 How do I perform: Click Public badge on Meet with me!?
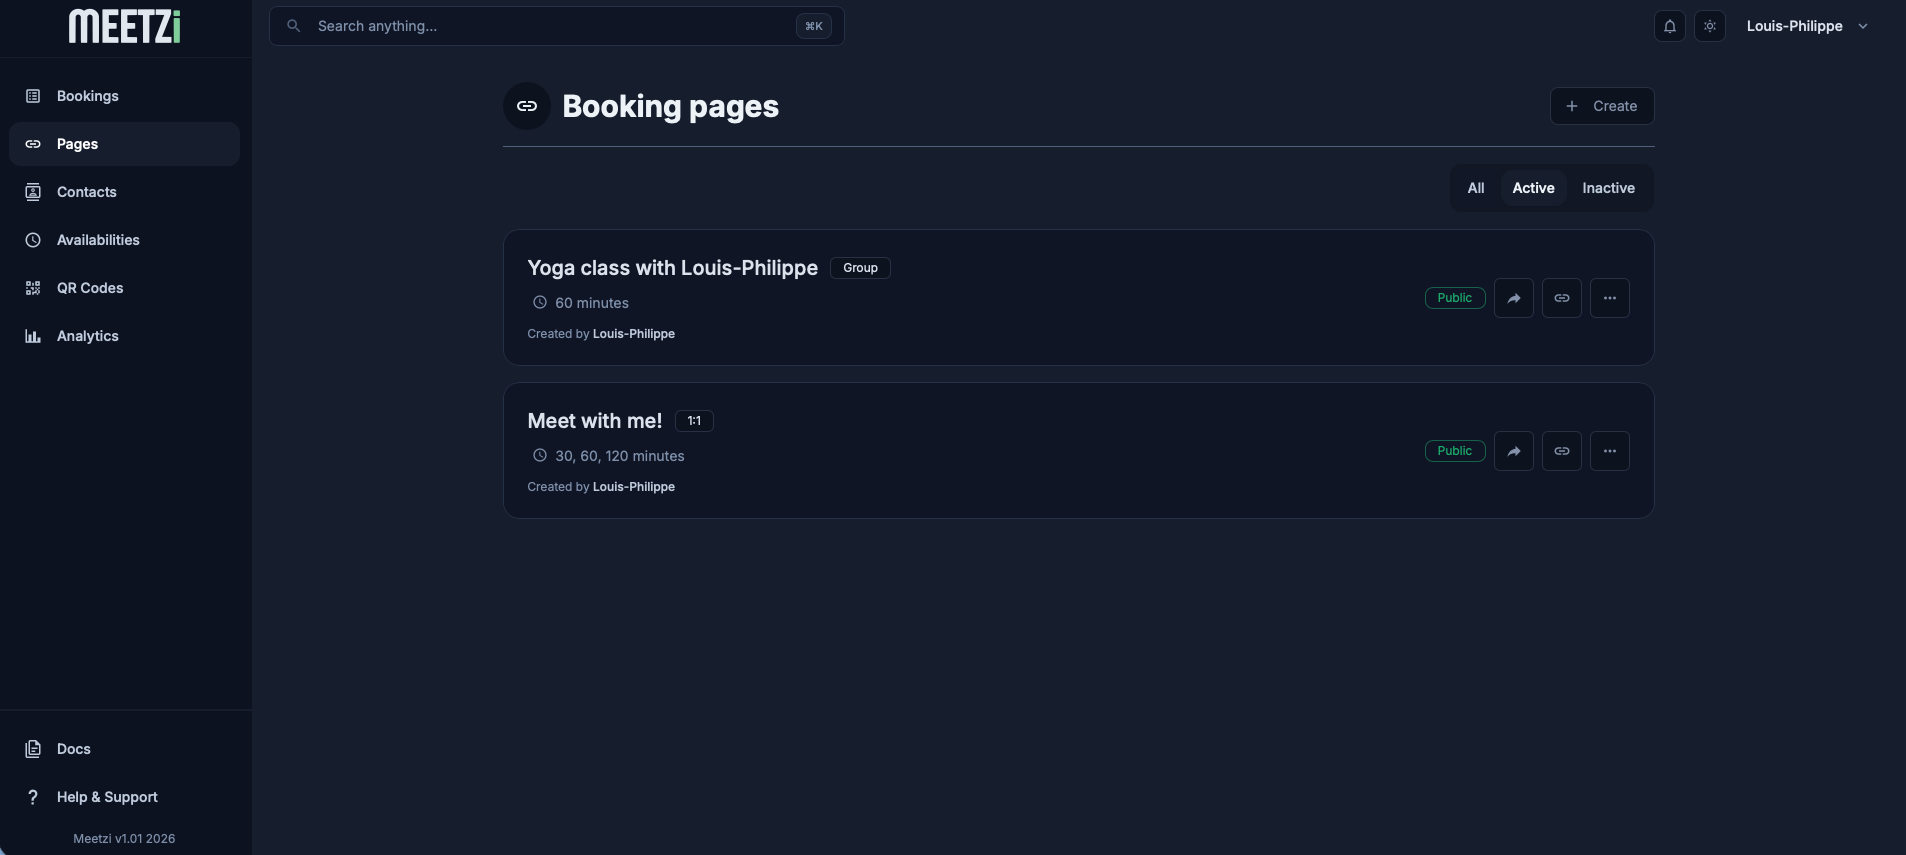[1455, 451]
